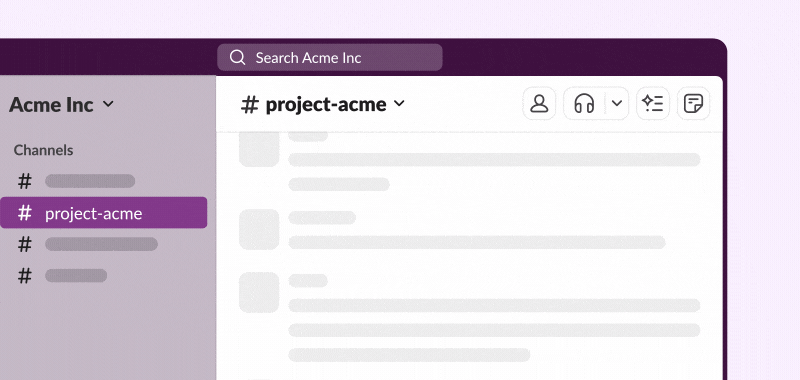Open the AI summary sparkle icon

coord(653,104)
